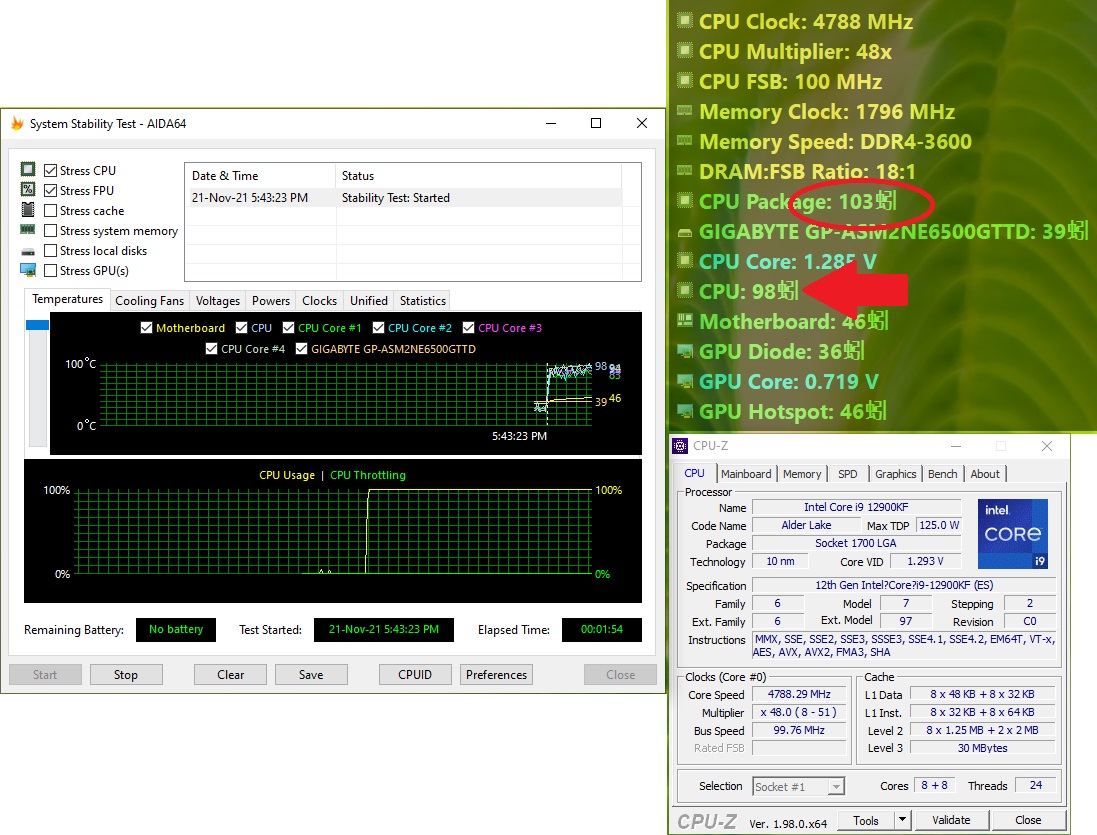Click the CPU Core voltage sensor icon

[684, 261]
